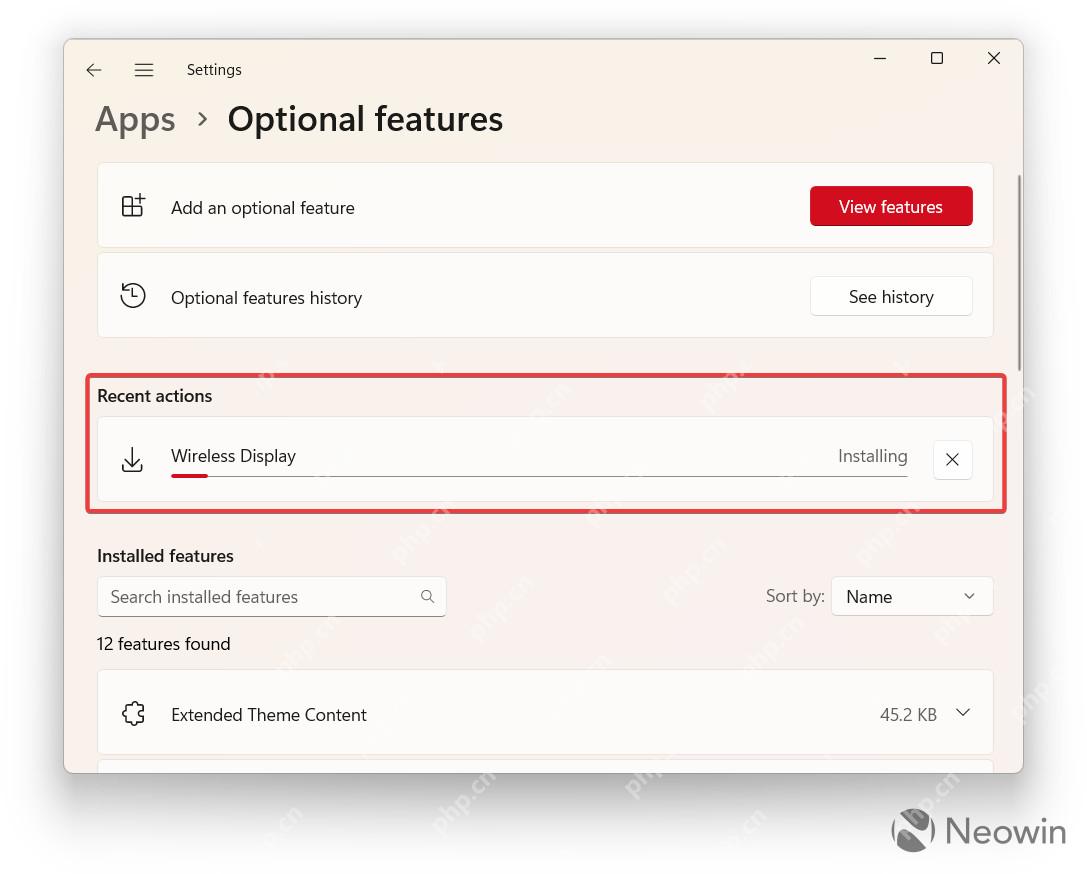The width and height of the screenshot is (1087, 874).
Task: Click the Add an optional feature icon
Action: pyautogui.click(x=133, y=206)
